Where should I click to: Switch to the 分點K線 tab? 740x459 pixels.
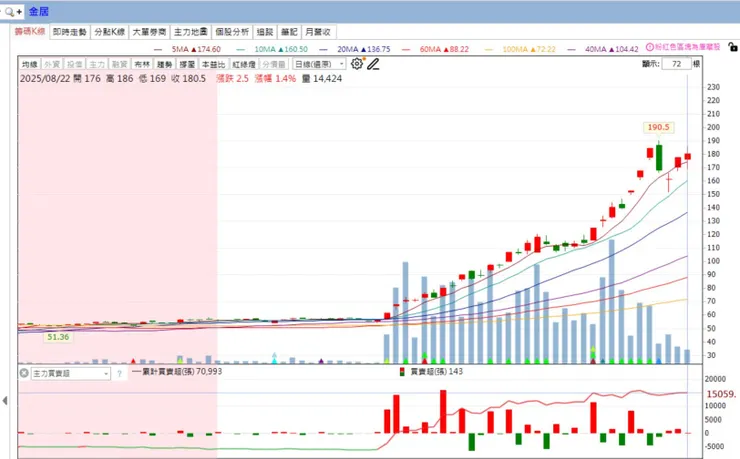click(109, 32)
